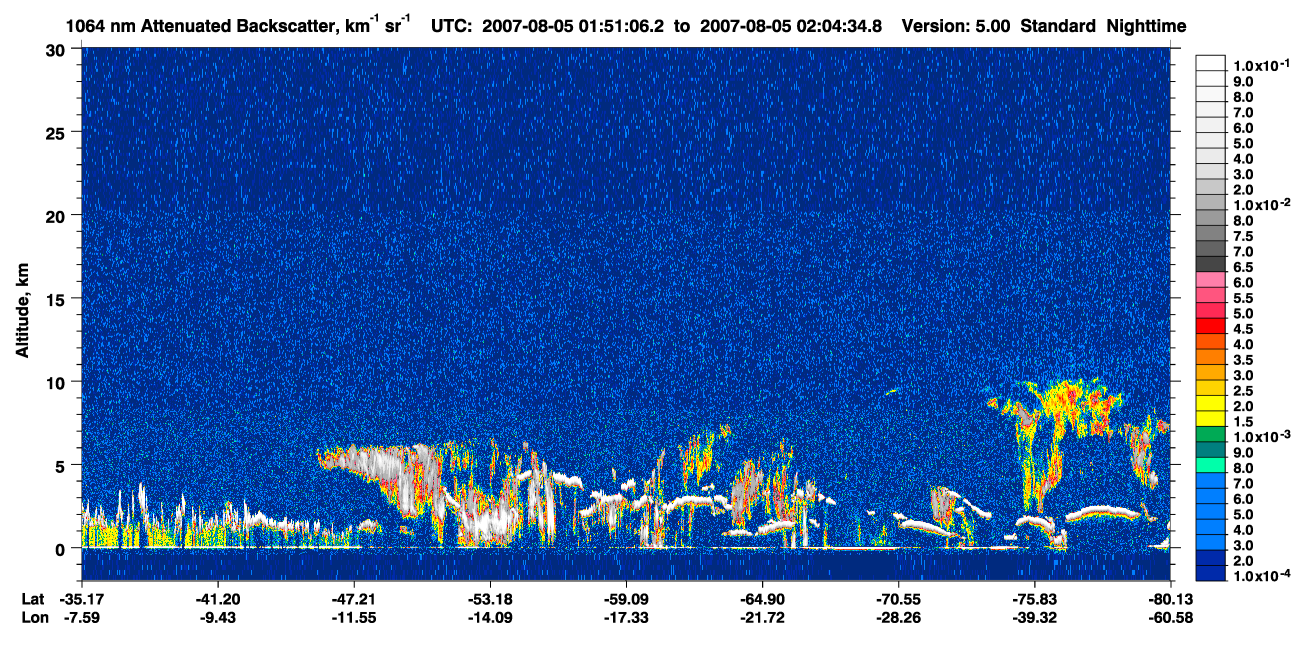Select the end time '2007-08-05 02:04:34.8'
Screen dimensions: 1300x667
[x=790, y=26]
